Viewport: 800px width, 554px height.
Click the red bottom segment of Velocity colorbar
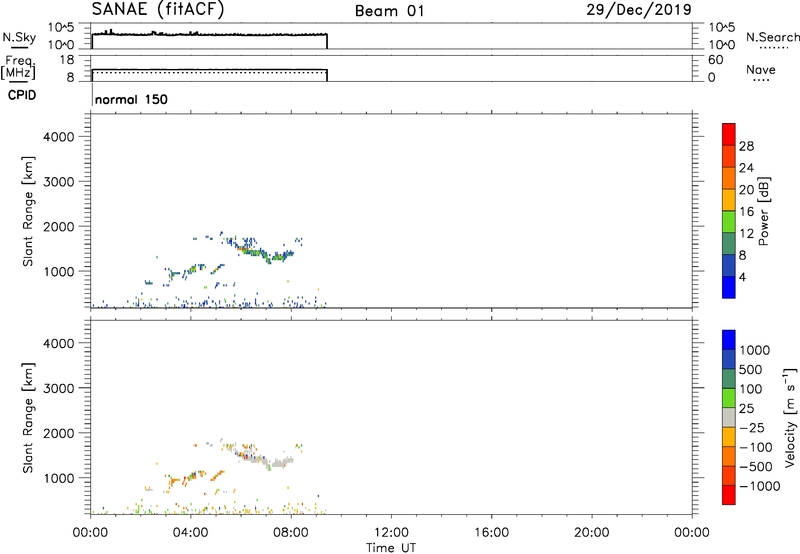coord(729,495)
